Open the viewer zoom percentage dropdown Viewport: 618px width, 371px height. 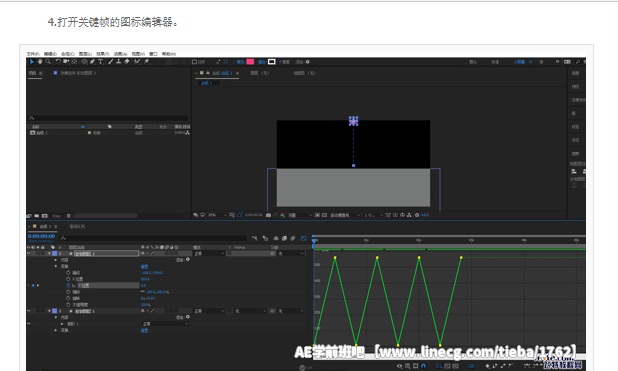click(217, 215)
